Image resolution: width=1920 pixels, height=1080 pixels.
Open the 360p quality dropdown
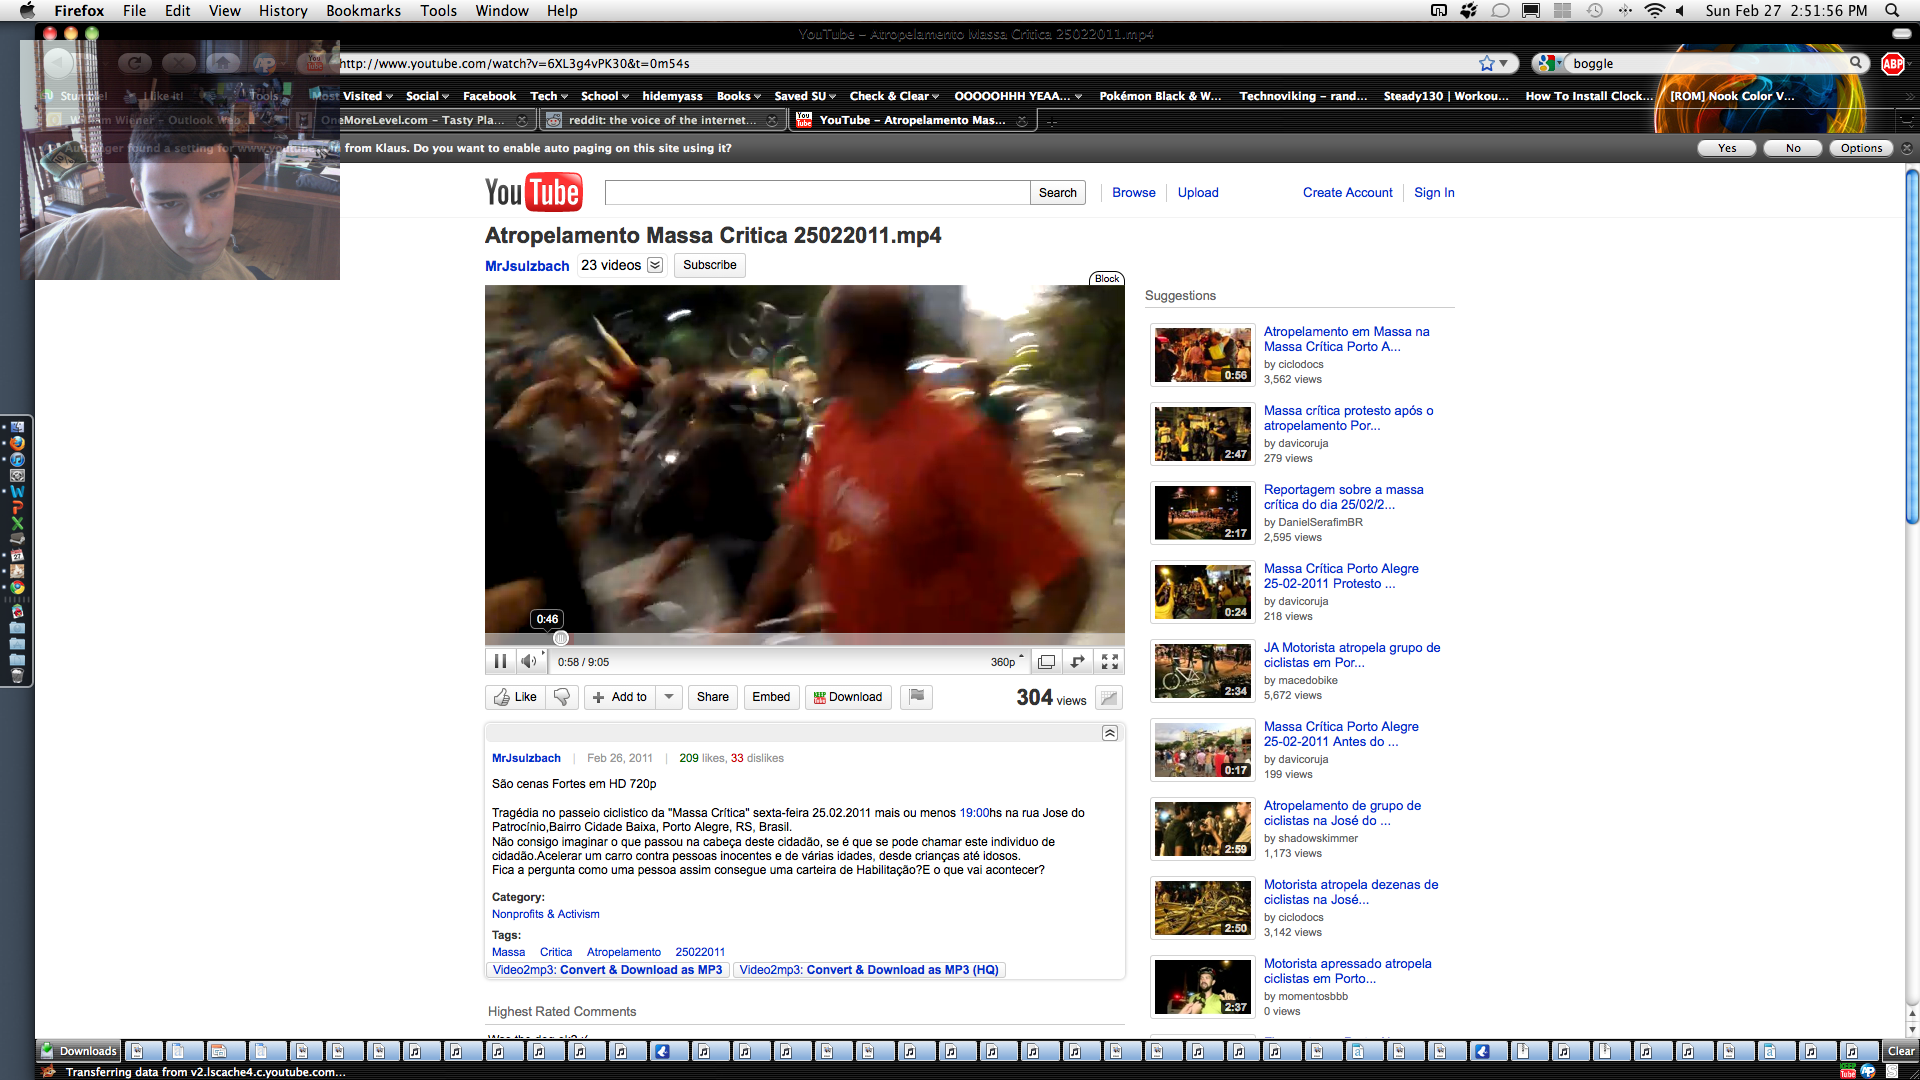point(1007,662)
